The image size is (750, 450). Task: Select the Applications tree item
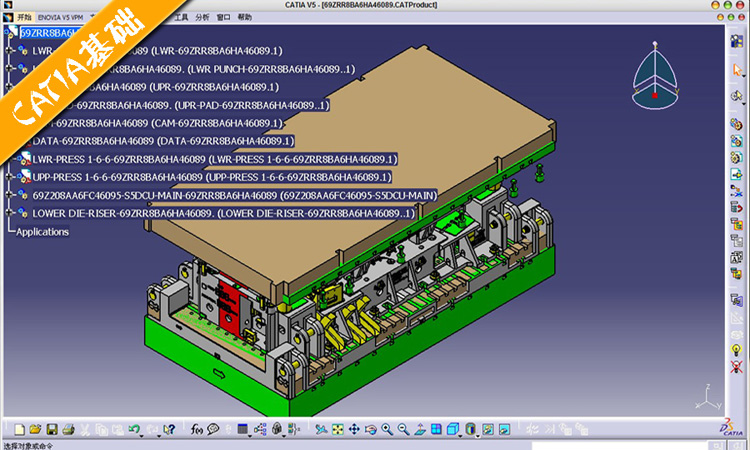(43, 232)
